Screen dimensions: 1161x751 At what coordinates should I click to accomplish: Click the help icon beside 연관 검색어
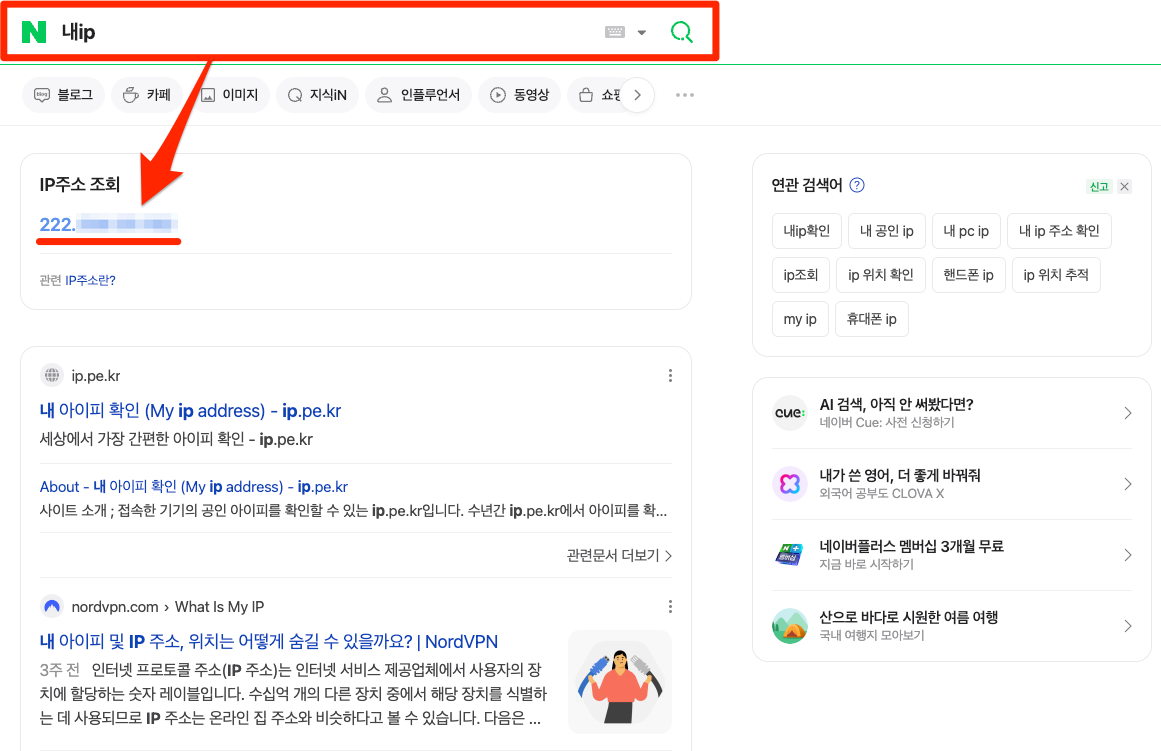pos(857,185)
